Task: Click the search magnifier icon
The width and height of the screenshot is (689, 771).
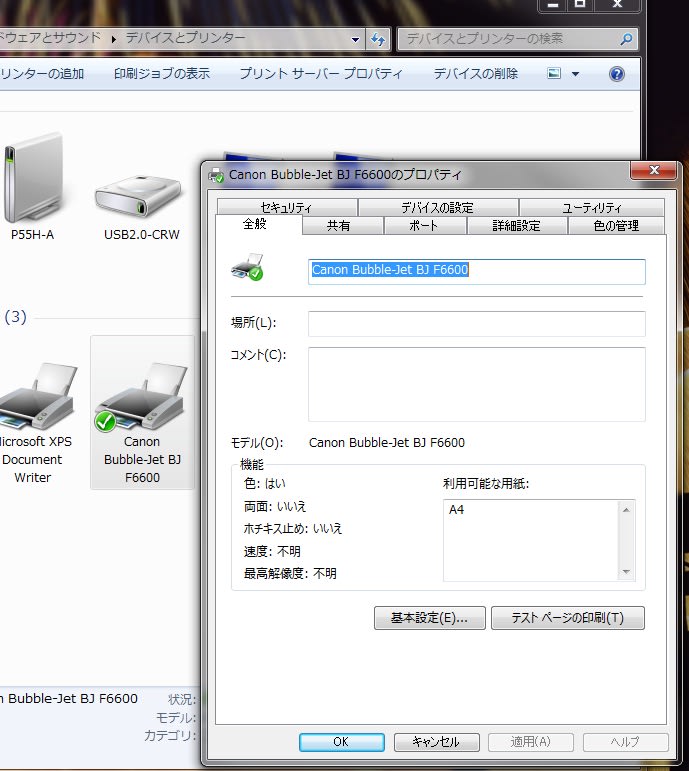Action: click(626, 39)
